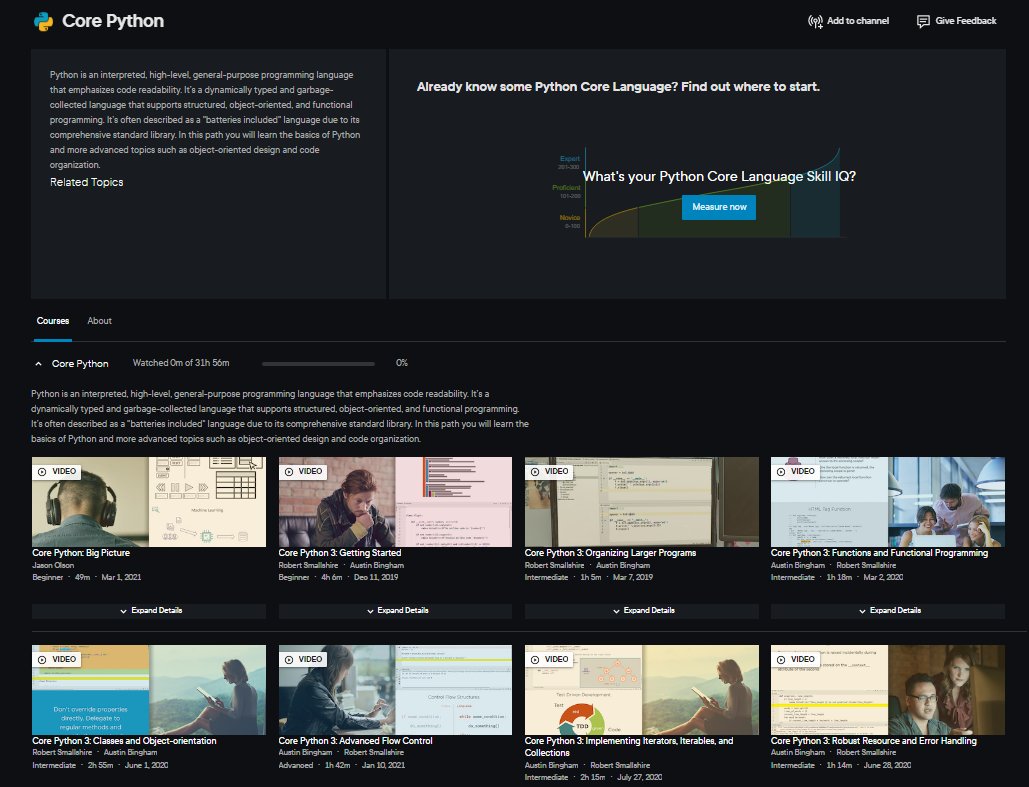
Task: Open Implementing Iterators, Iterables, and Collections title
Action: 629,746
